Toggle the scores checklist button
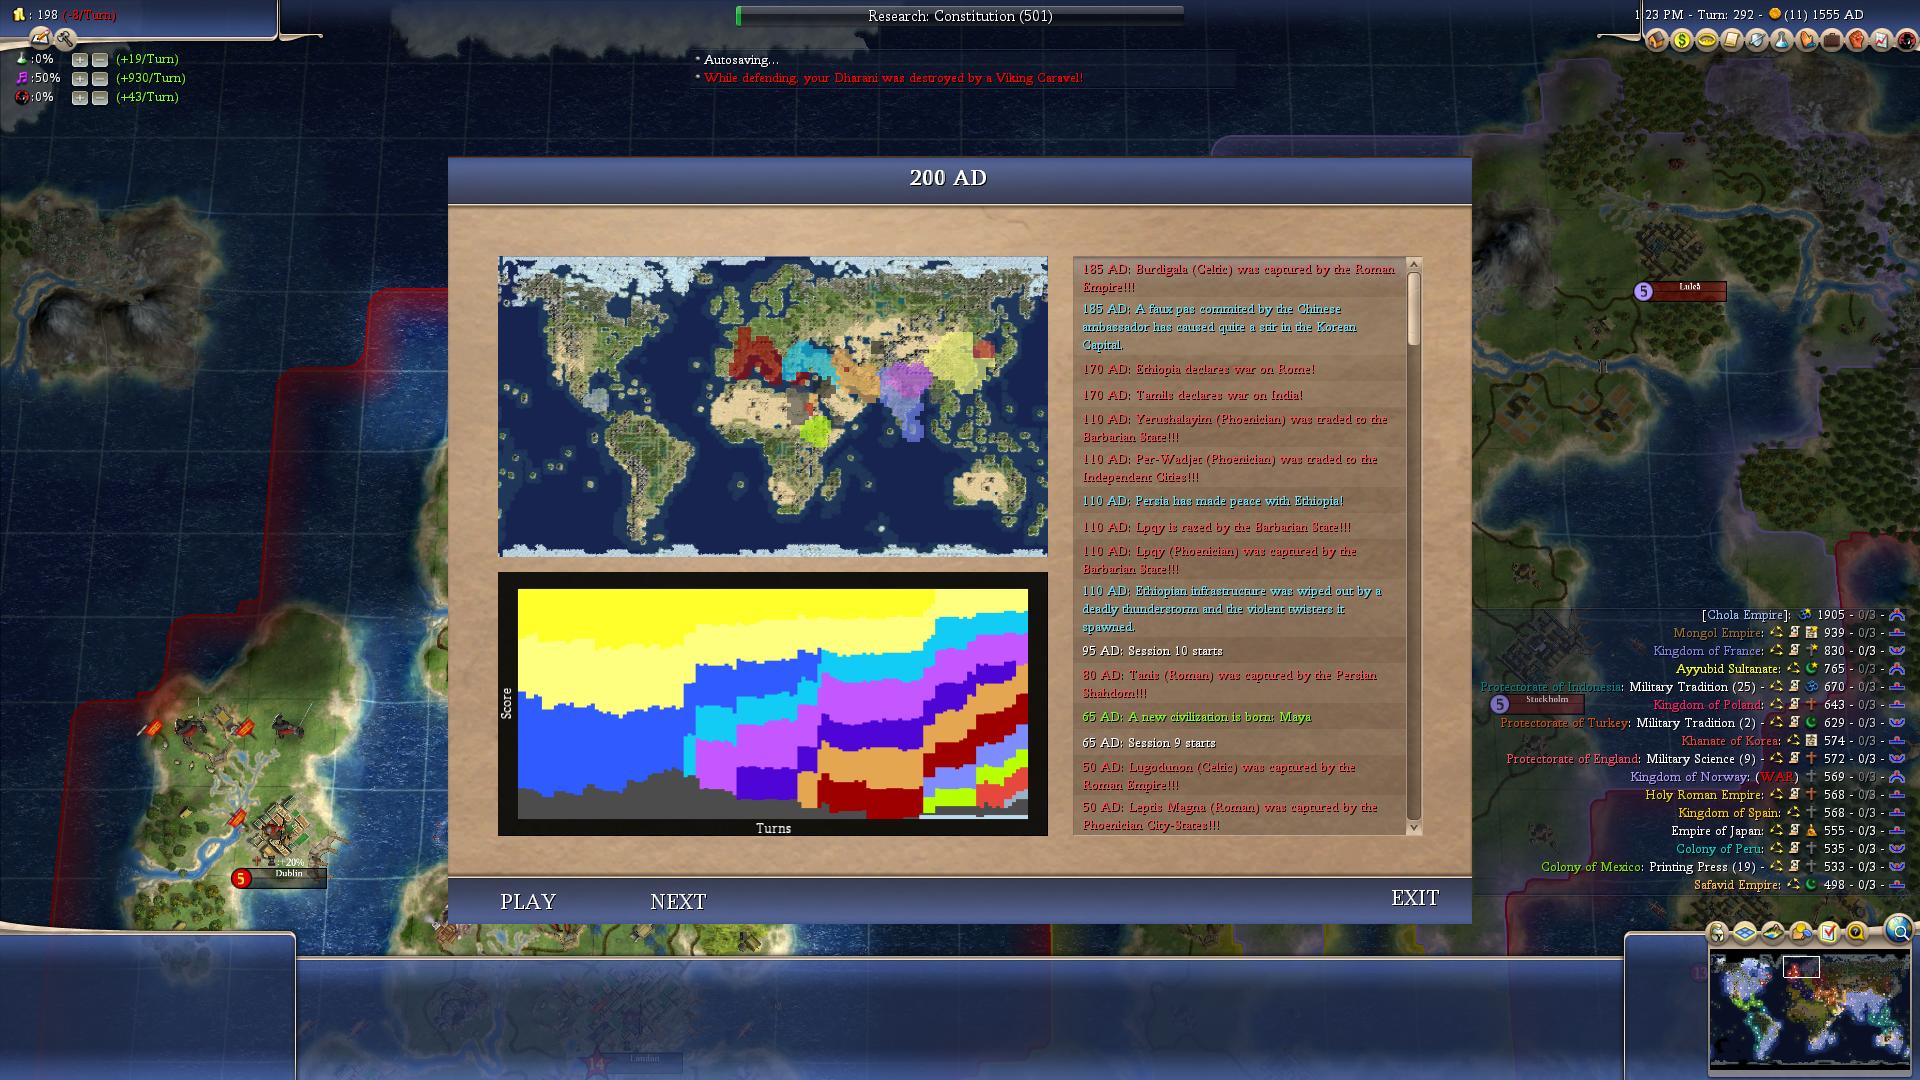 1829,932
